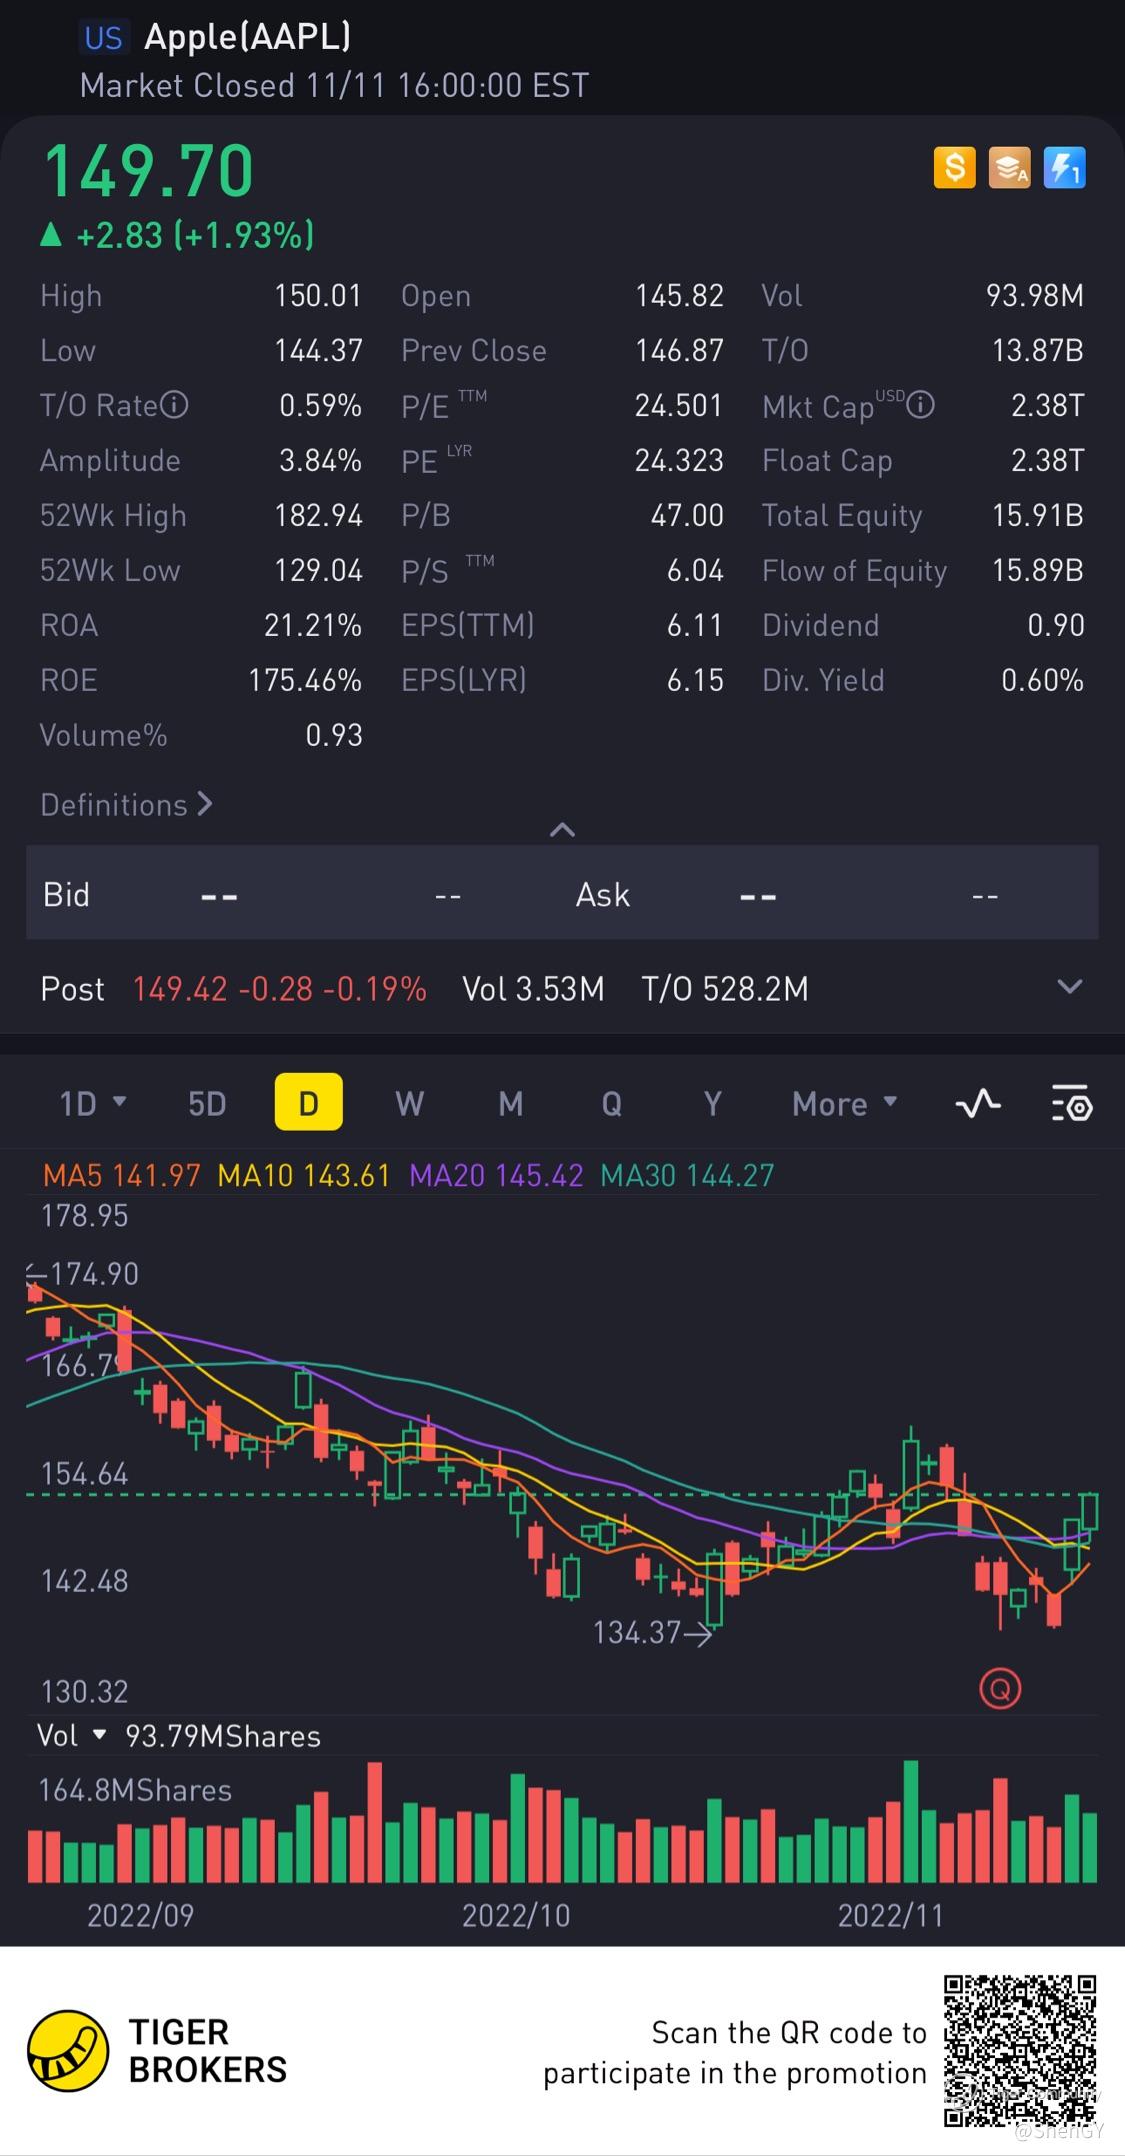Screen dimensions: 1125x2156
Task: Tap the Apple(AAPL) title
Action: (x=248, y=36)
